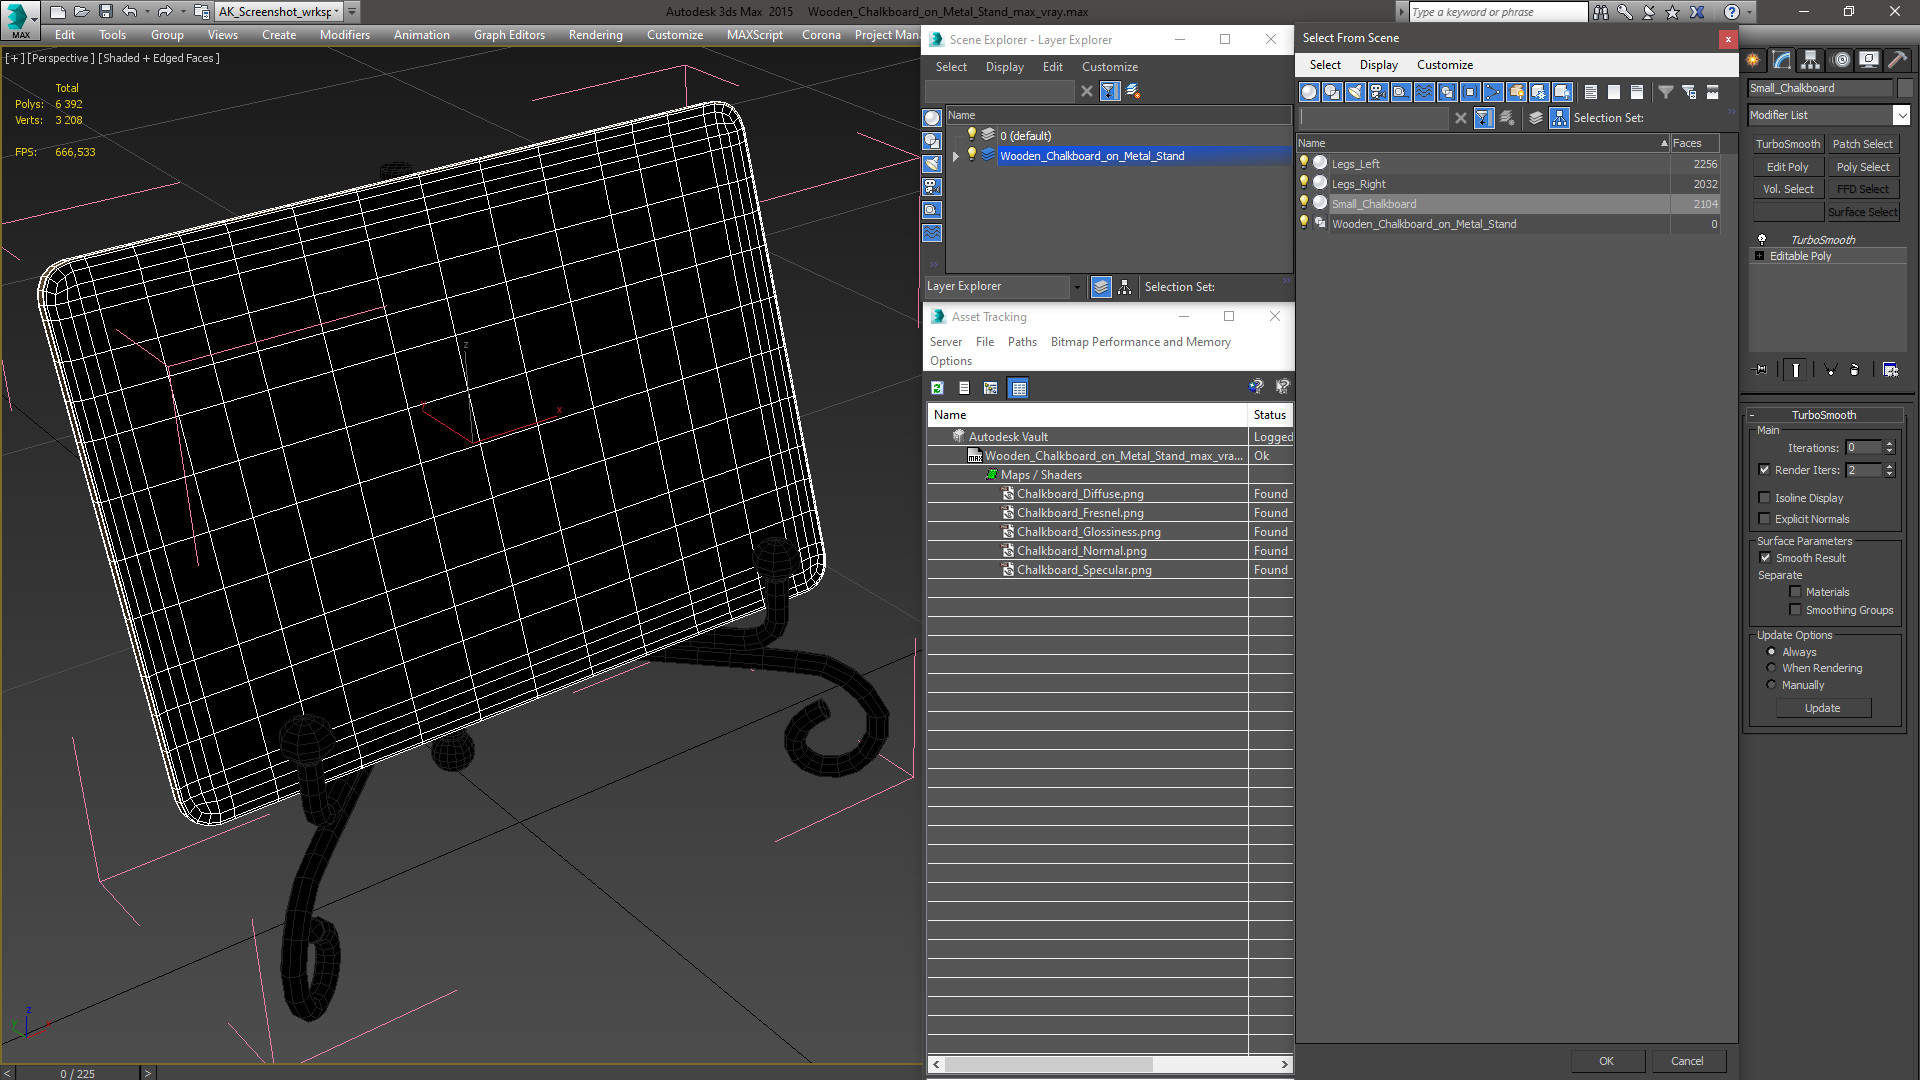Switch to sort by hierarchy in Select From Scene
Viewport: 1920px width, 1080px height.
pyautogui.click(x=1560, y=118)
